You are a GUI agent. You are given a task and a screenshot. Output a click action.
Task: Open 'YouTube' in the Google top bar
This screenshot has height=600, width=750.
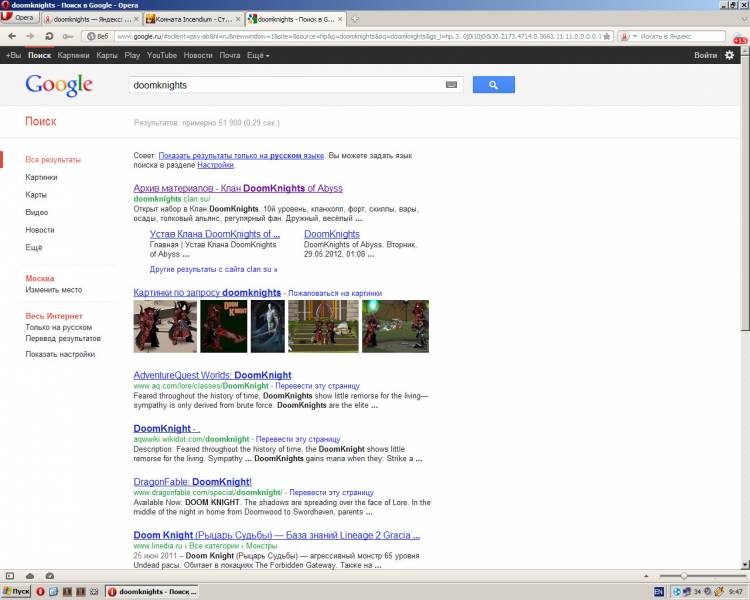point(162,56)
